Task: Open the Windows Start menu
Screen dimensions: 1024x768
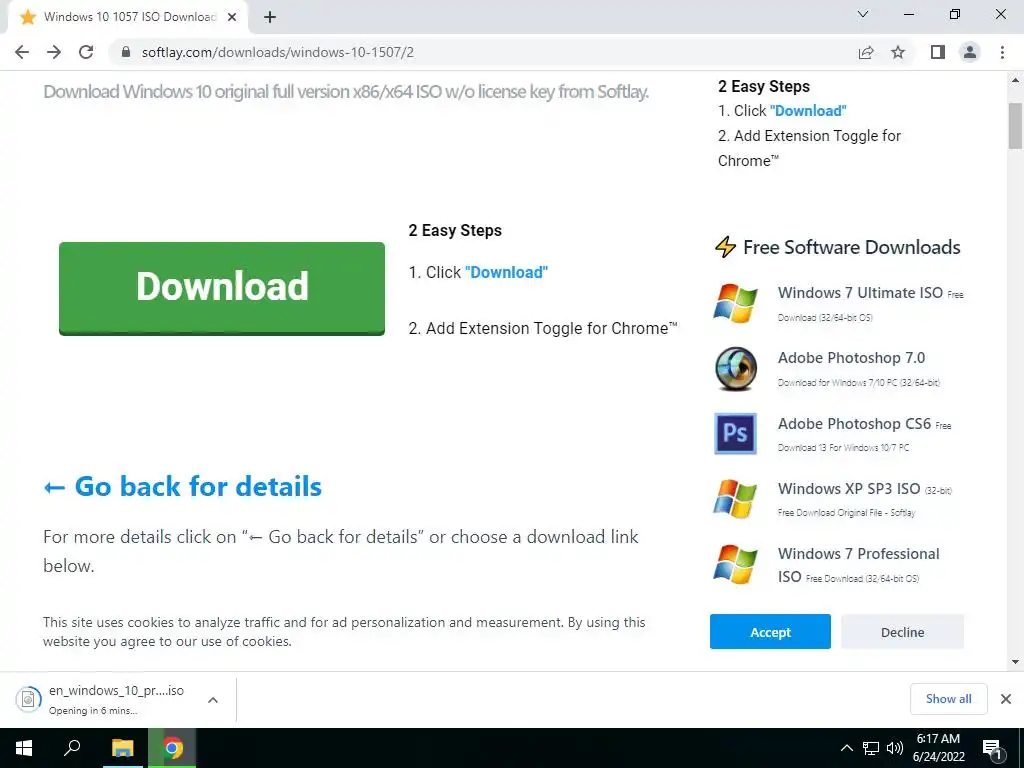Action: 24,748
